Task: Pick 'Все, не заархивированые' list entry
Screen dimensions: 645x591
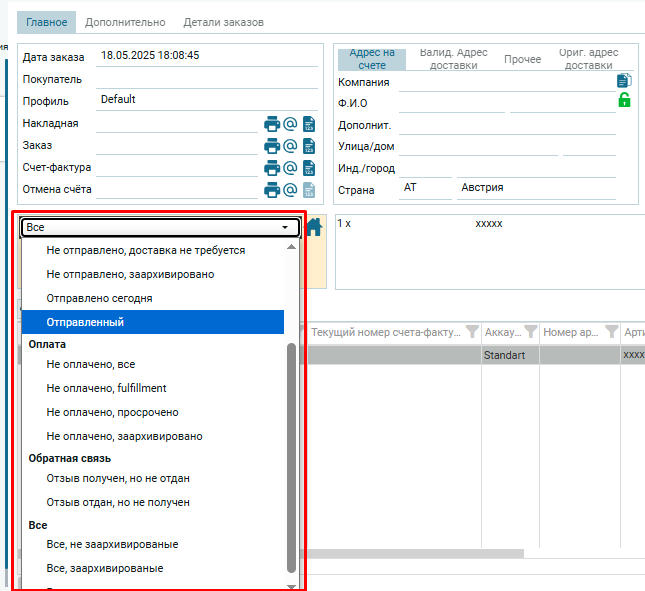Action: click(x=112, y=544)
